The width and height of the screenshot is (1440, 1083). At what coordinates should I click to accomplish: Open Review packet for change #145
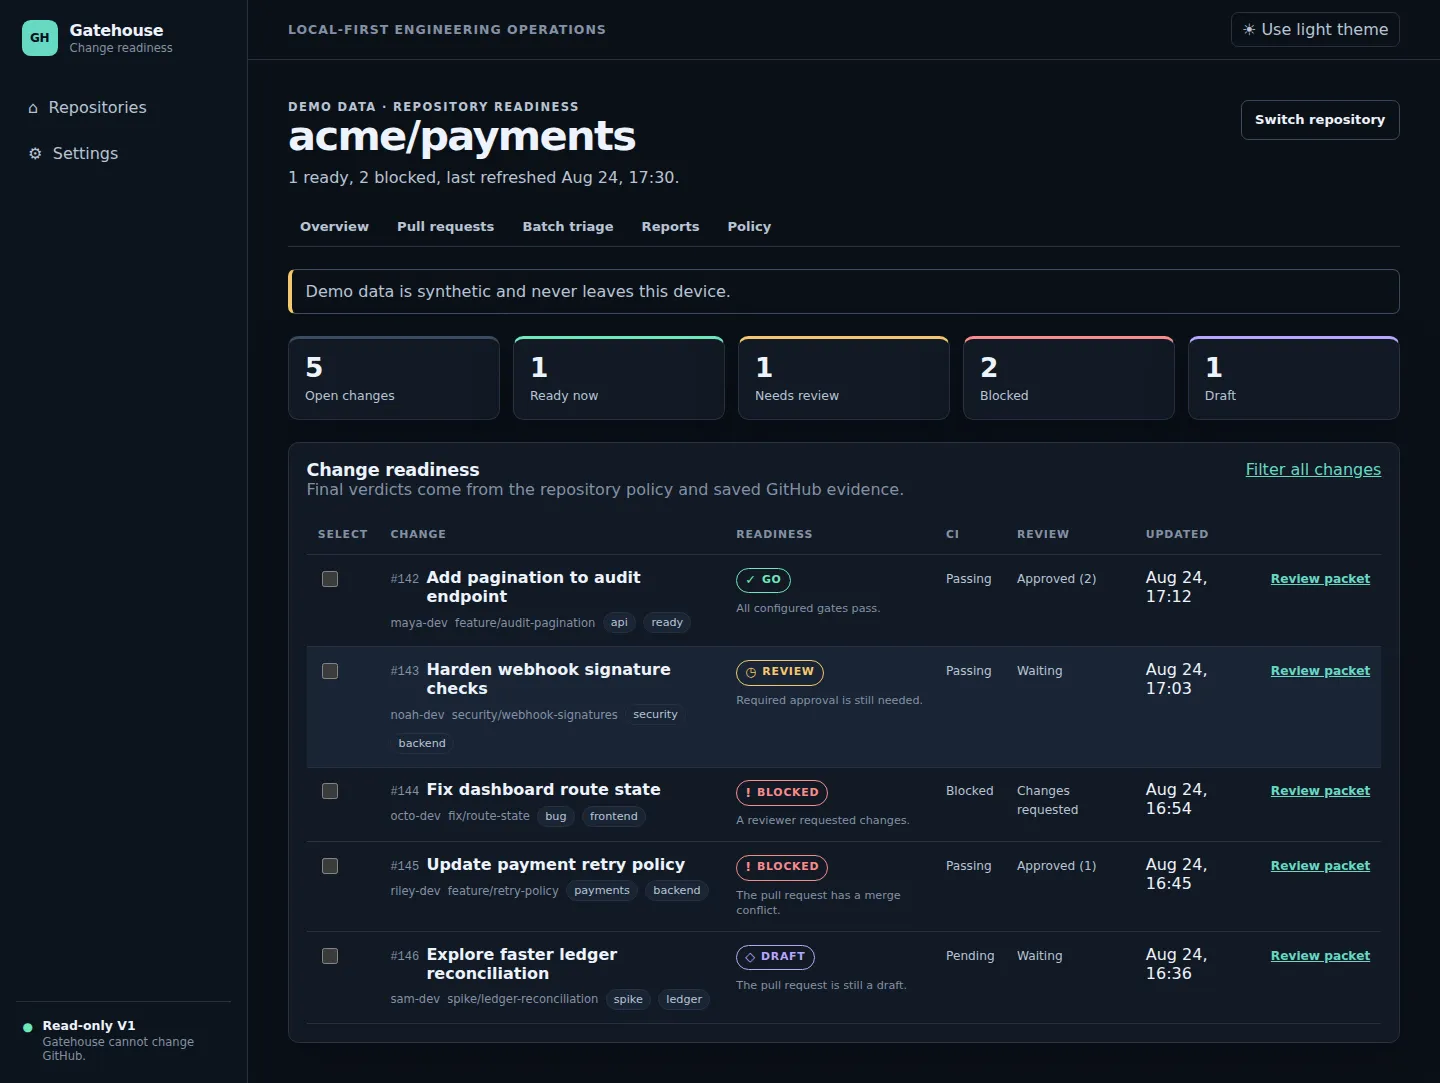(x=1320, y=866)
